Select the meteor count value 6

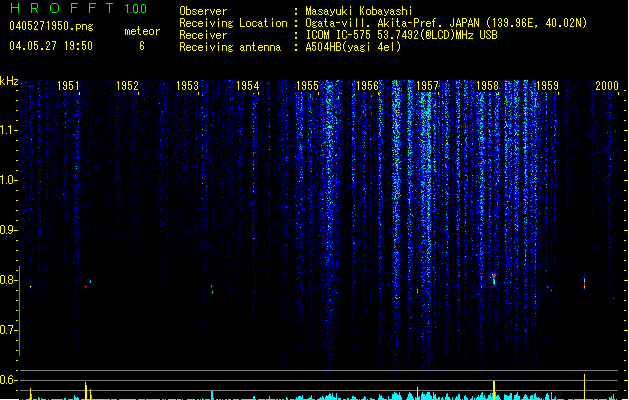coord(142,46)
